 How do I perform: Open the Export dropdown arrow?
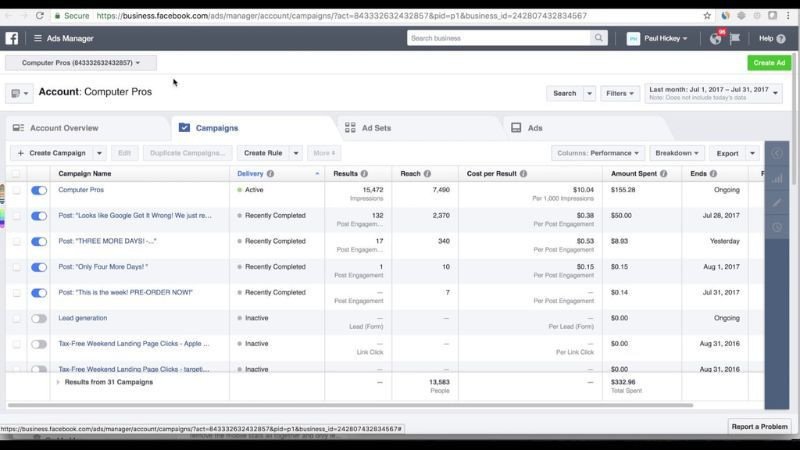753,153
